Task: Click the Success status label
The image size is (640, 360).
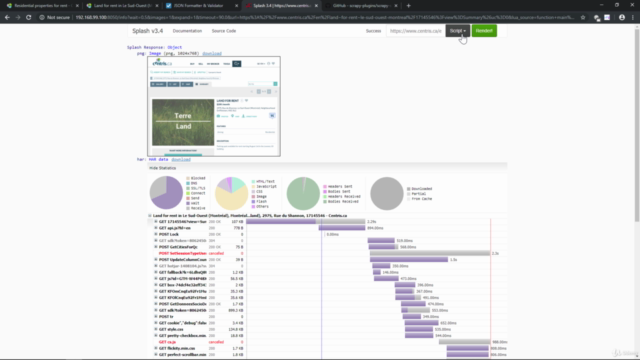Action: tap(373, 31)
